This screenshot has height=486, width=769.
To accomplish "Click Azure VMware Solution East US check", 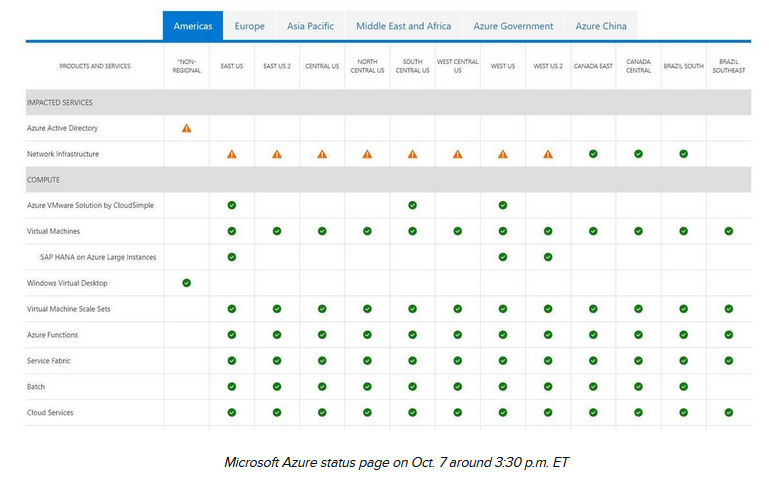I will click(x=232, y=205).
